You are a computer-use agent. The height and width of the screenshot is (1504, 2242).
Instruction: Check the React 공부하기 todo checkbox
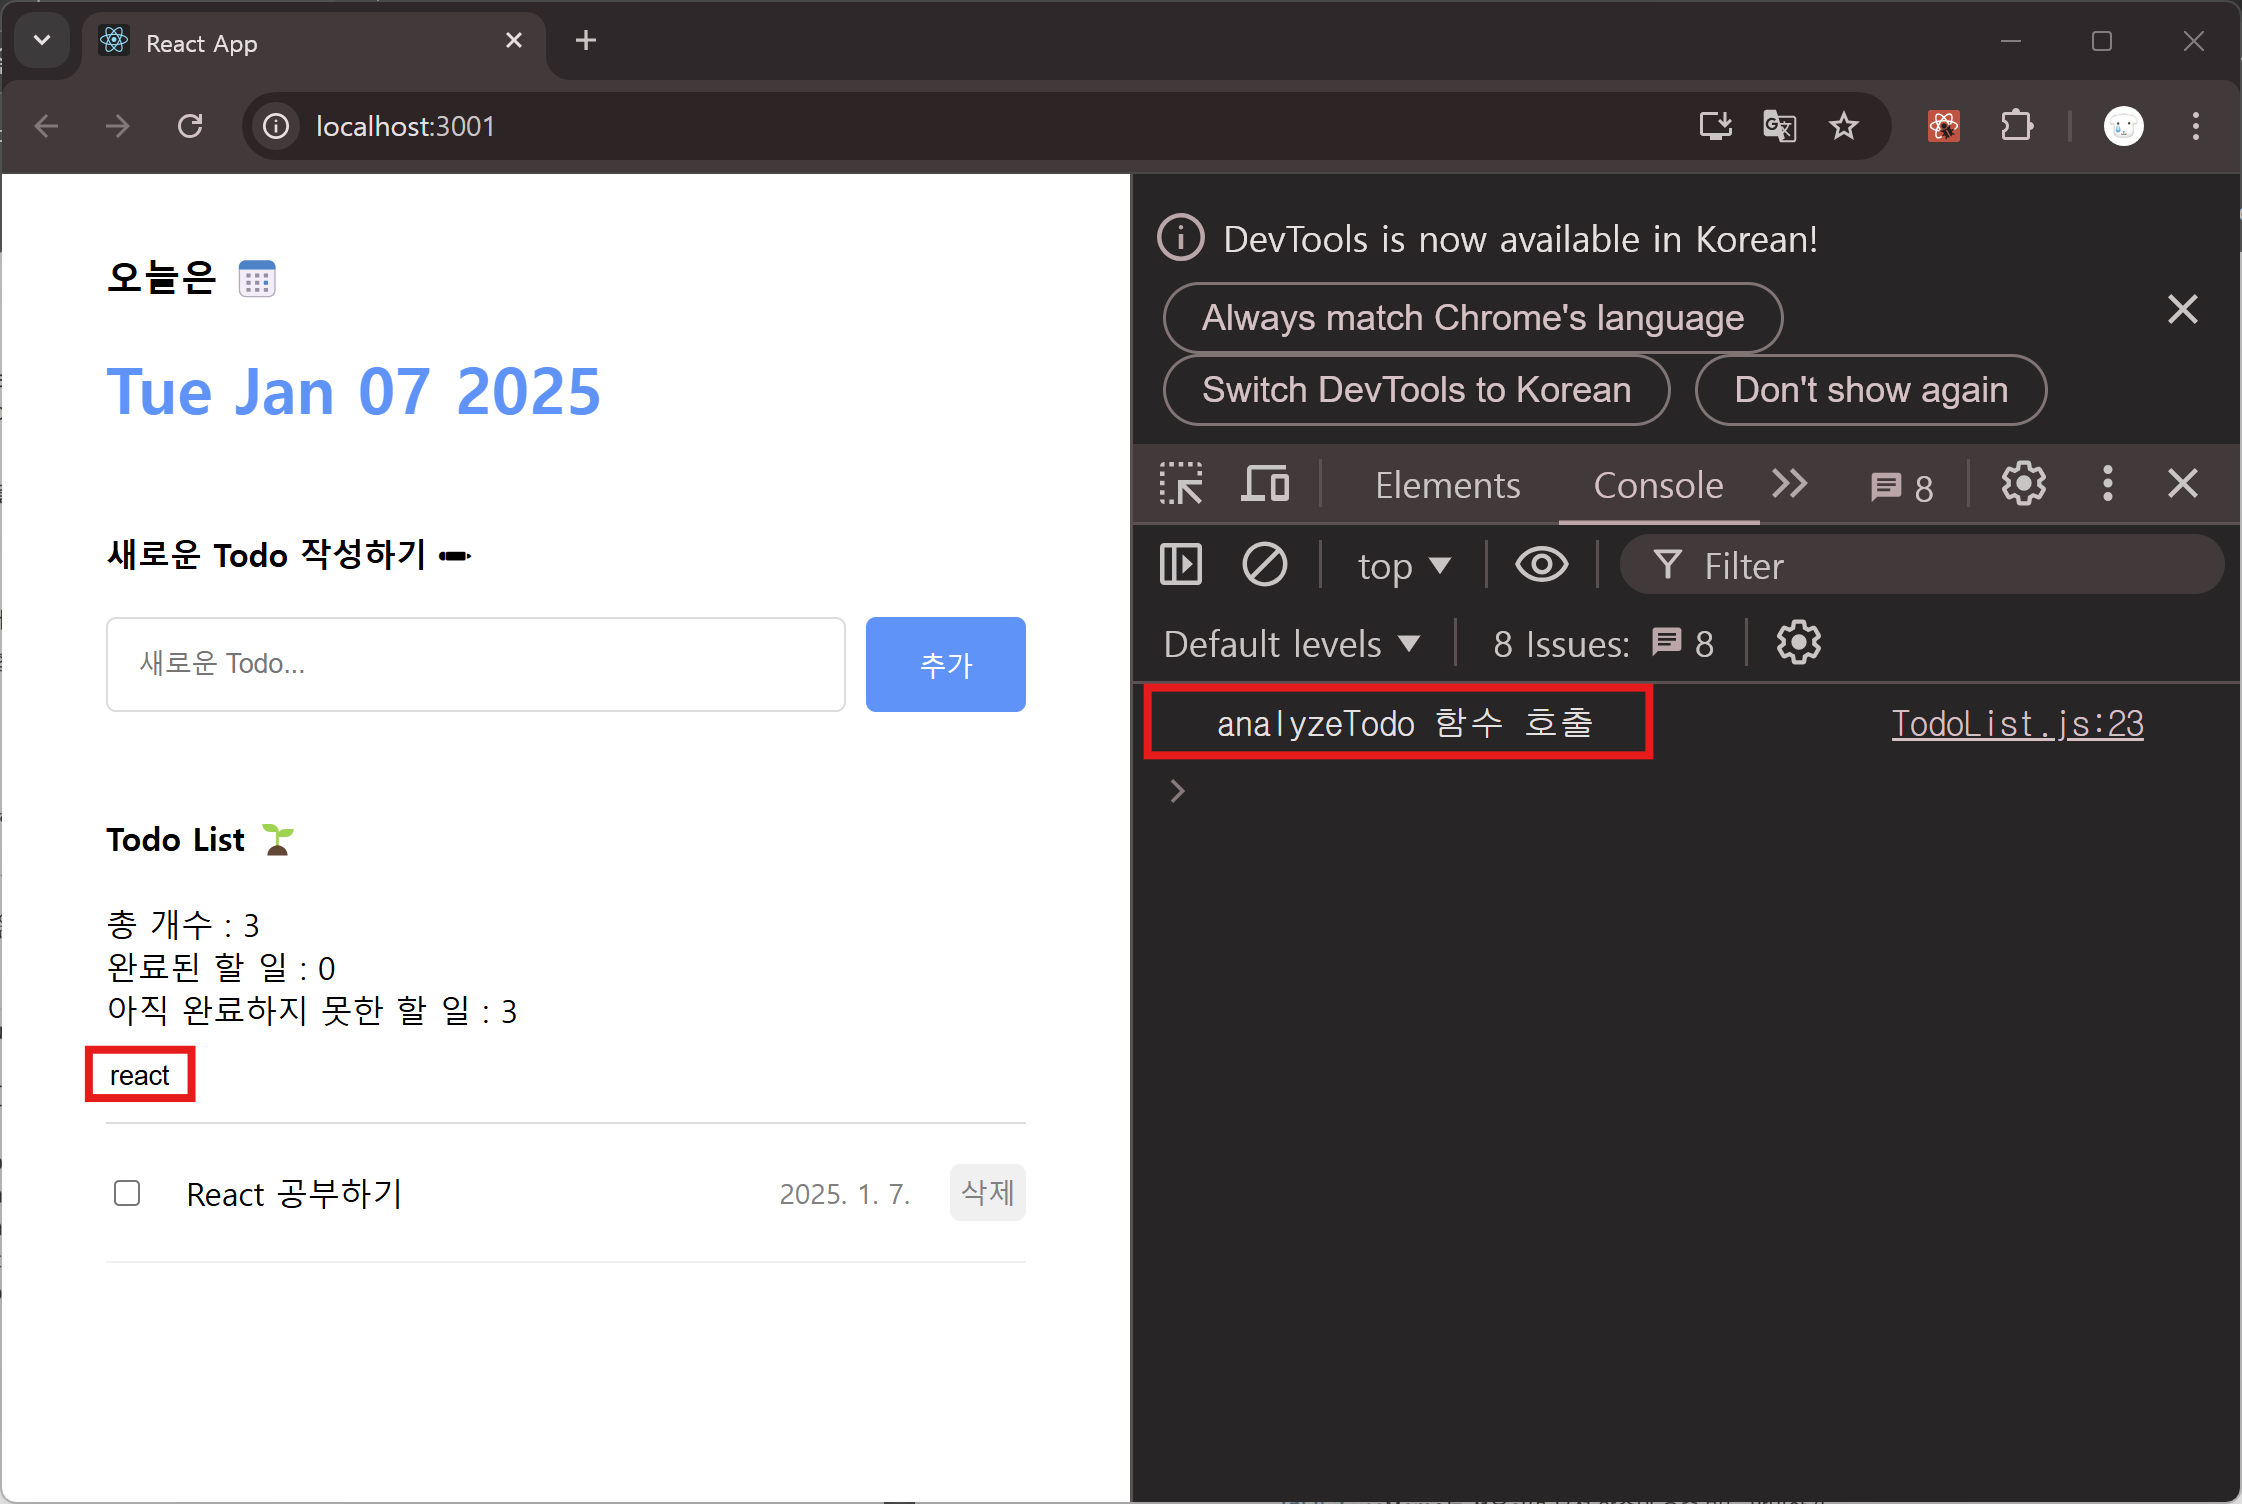coord(127,1193)
